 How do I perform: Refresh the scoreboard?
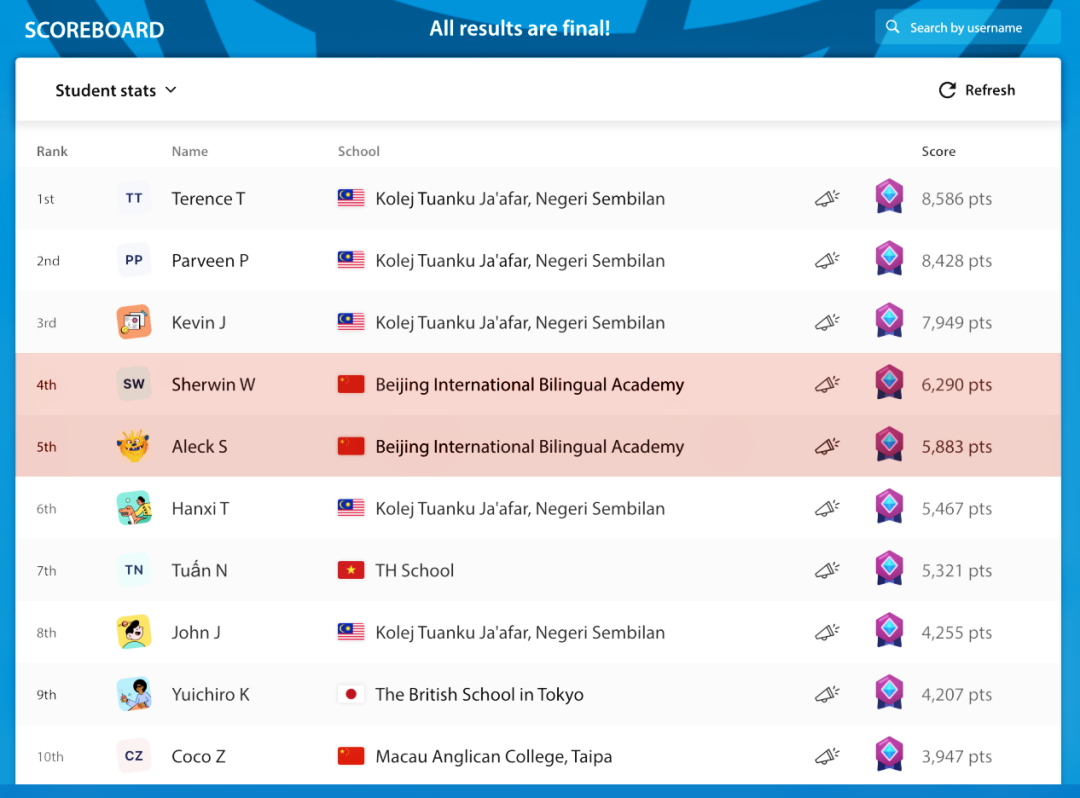coord(977,90)
